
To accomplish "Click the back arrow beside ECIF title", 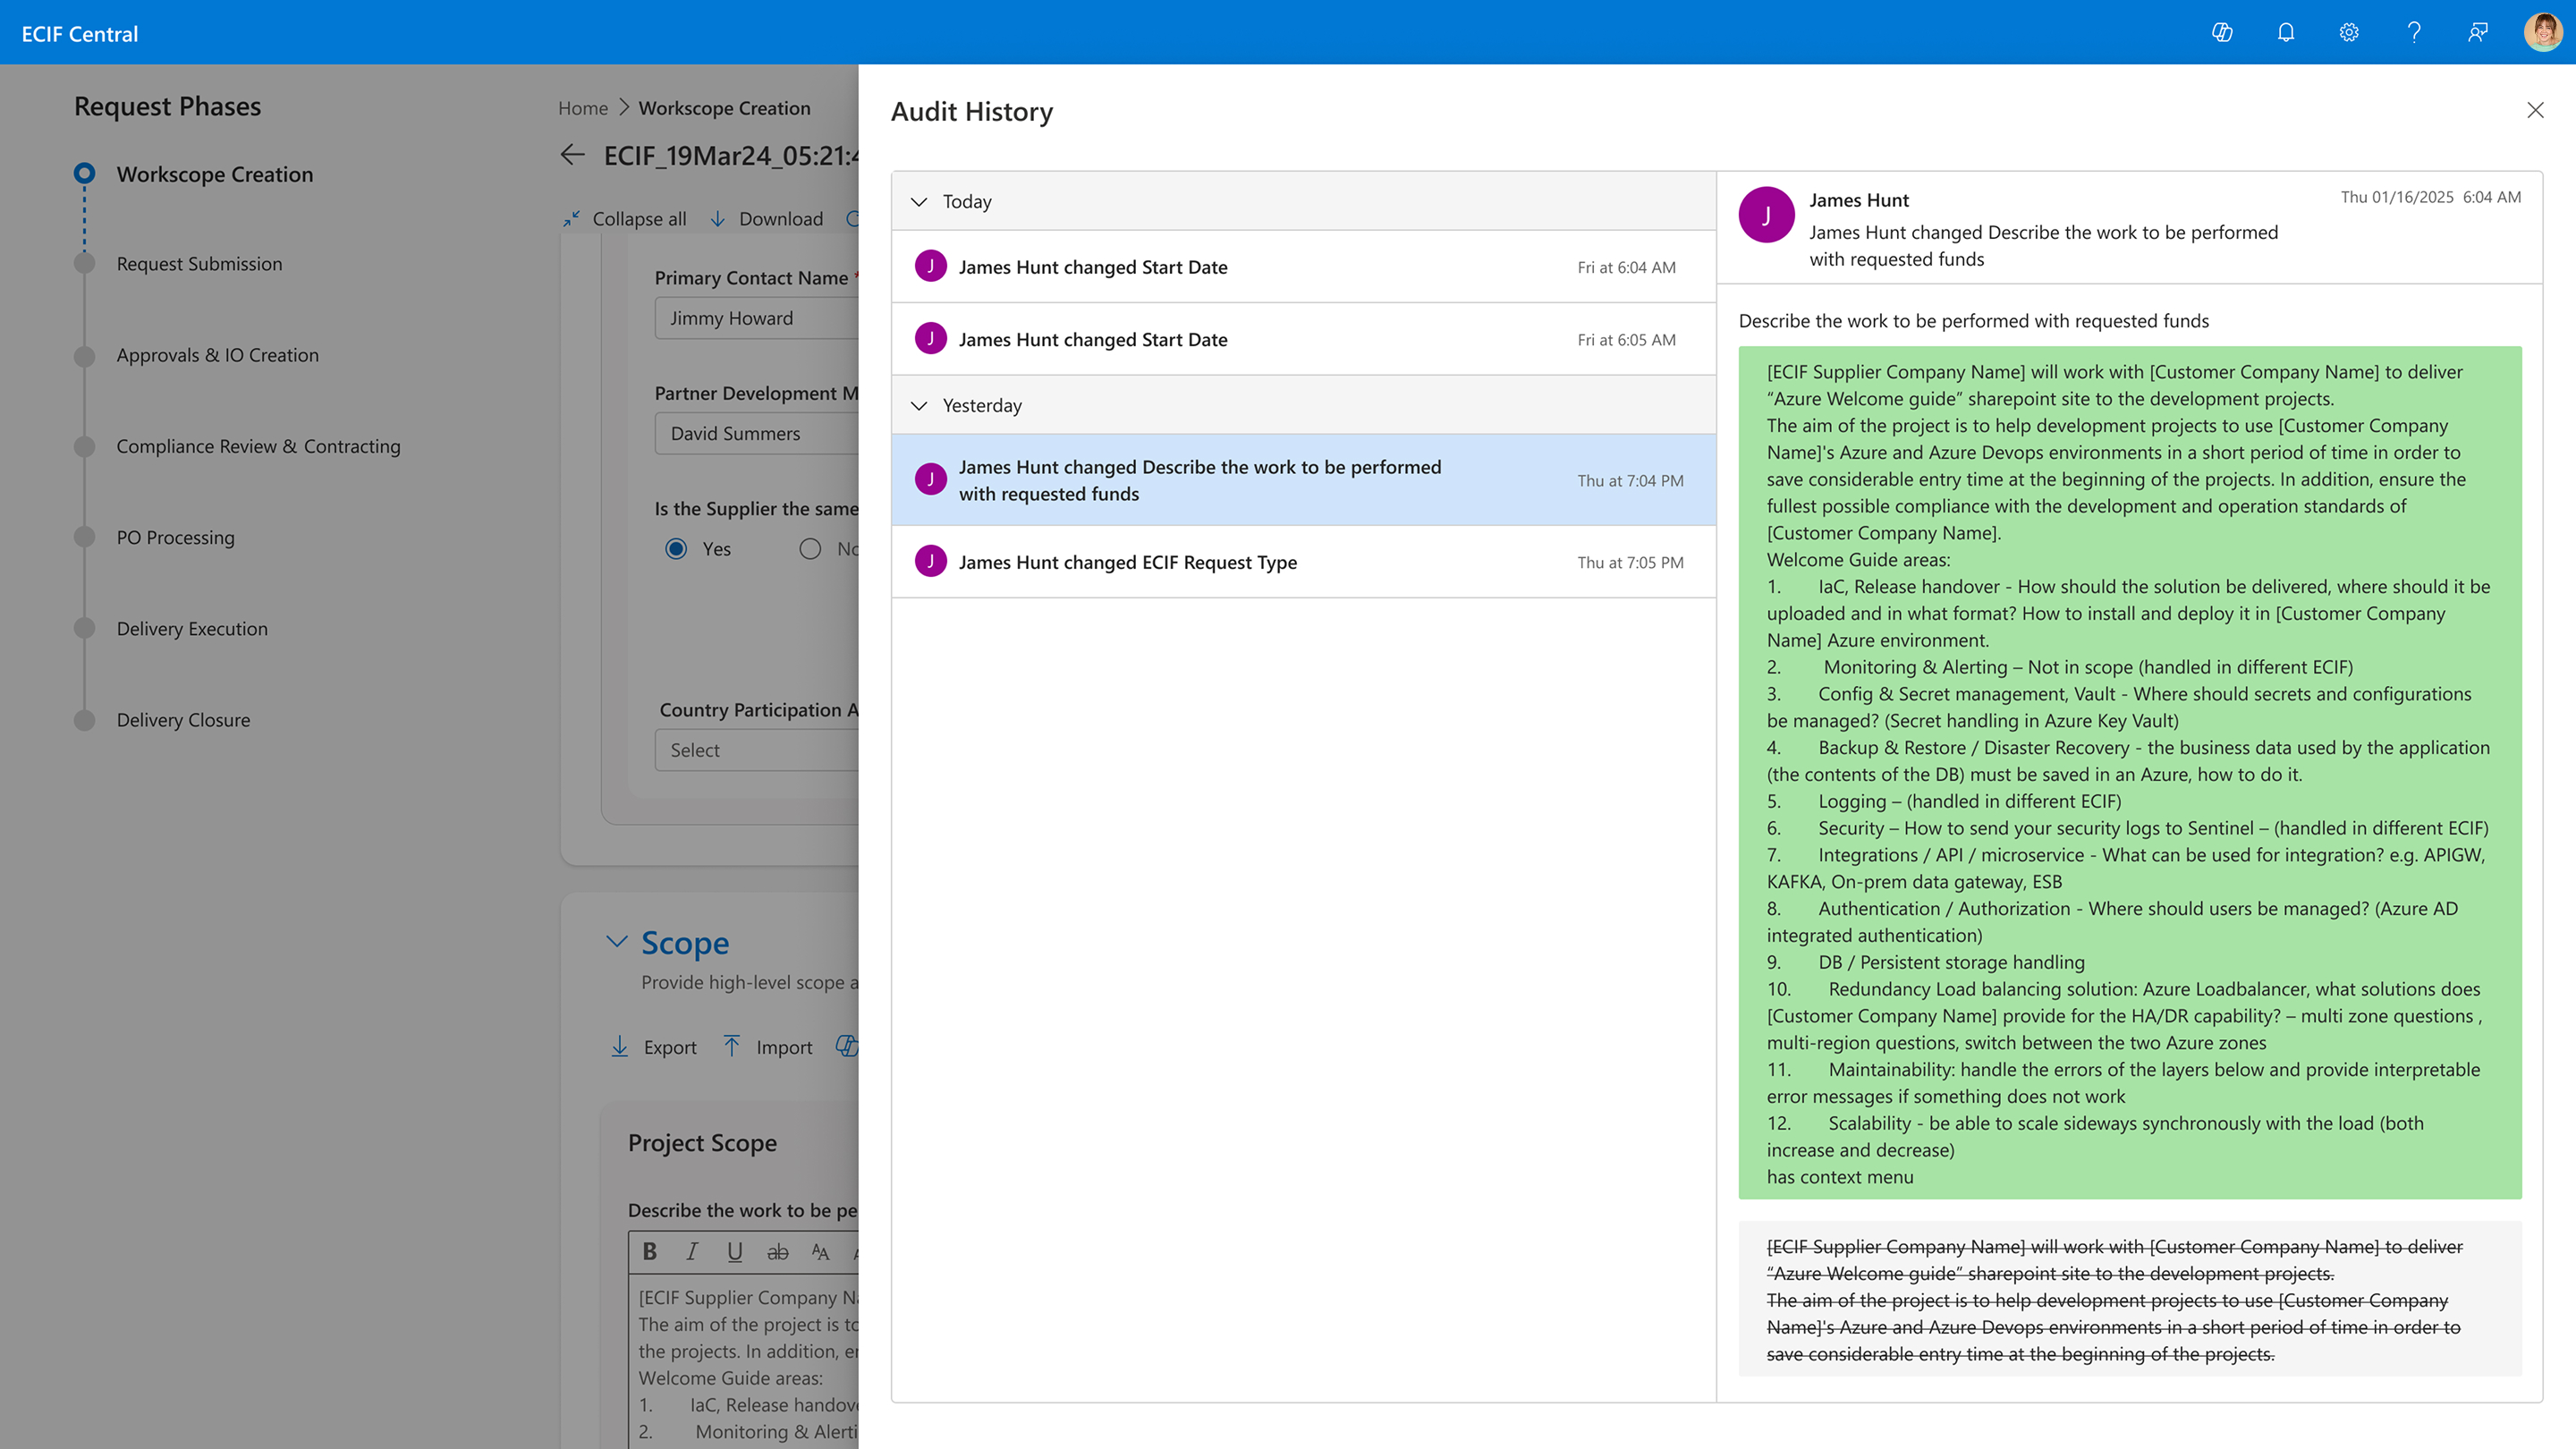I will click(573, 155).
